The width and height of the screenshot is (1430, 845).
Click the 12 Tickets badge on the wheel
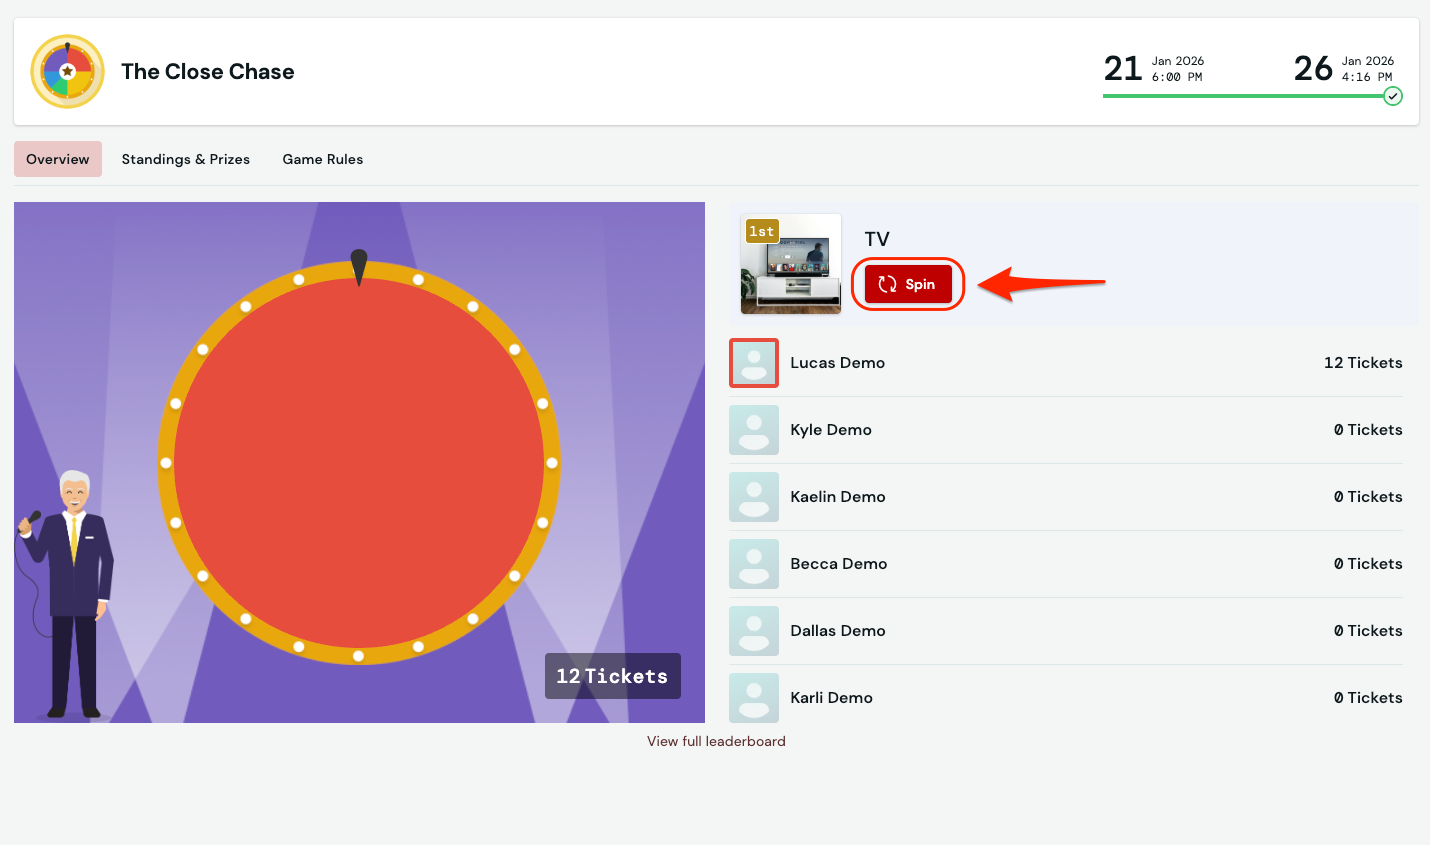tap(612, 676)
